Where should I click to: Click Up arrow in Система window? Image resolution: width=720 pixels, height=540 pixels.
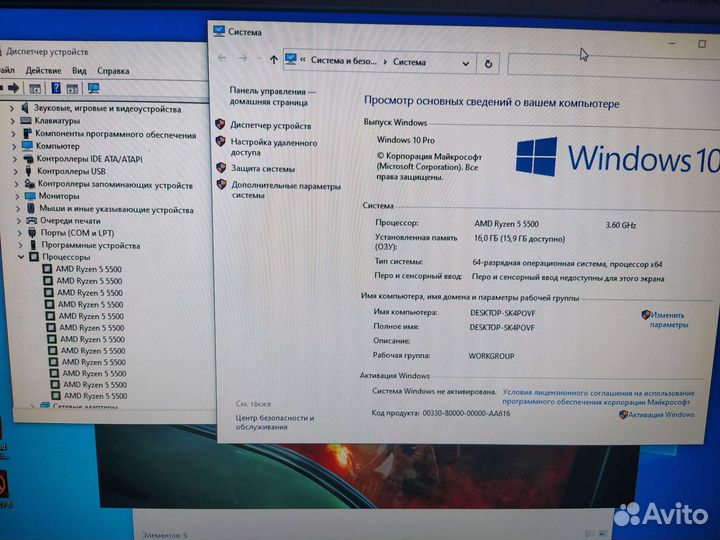[x=274, y=59]
